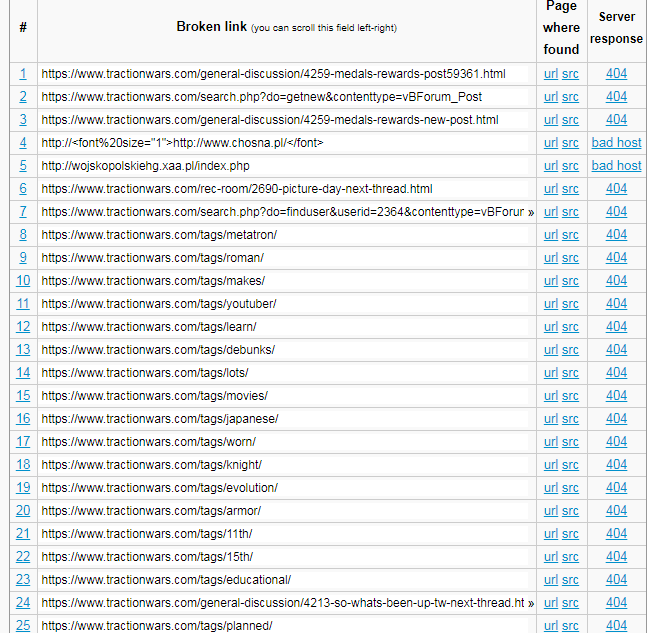Click the url link for picture-day-next-thread row
This screenshot has width=647, height=633.
(550, 189)
